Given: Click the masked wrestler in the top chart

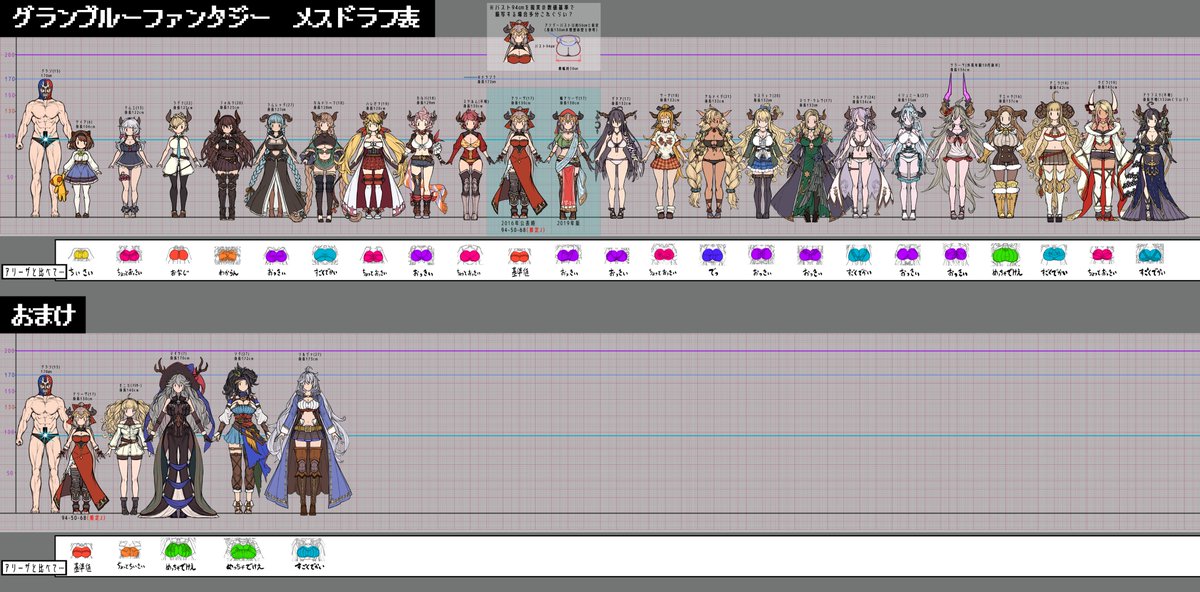Looking at the screenshot, I should tap(42, 147).
